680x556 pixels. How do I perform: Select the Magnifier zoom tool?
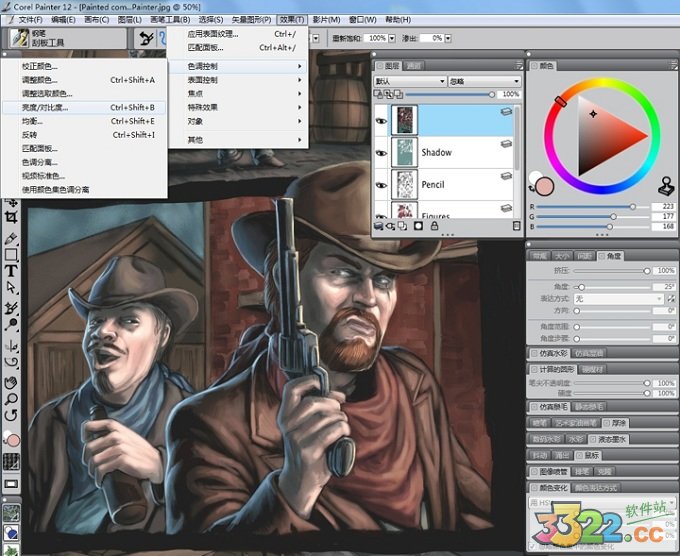(11, 399)
